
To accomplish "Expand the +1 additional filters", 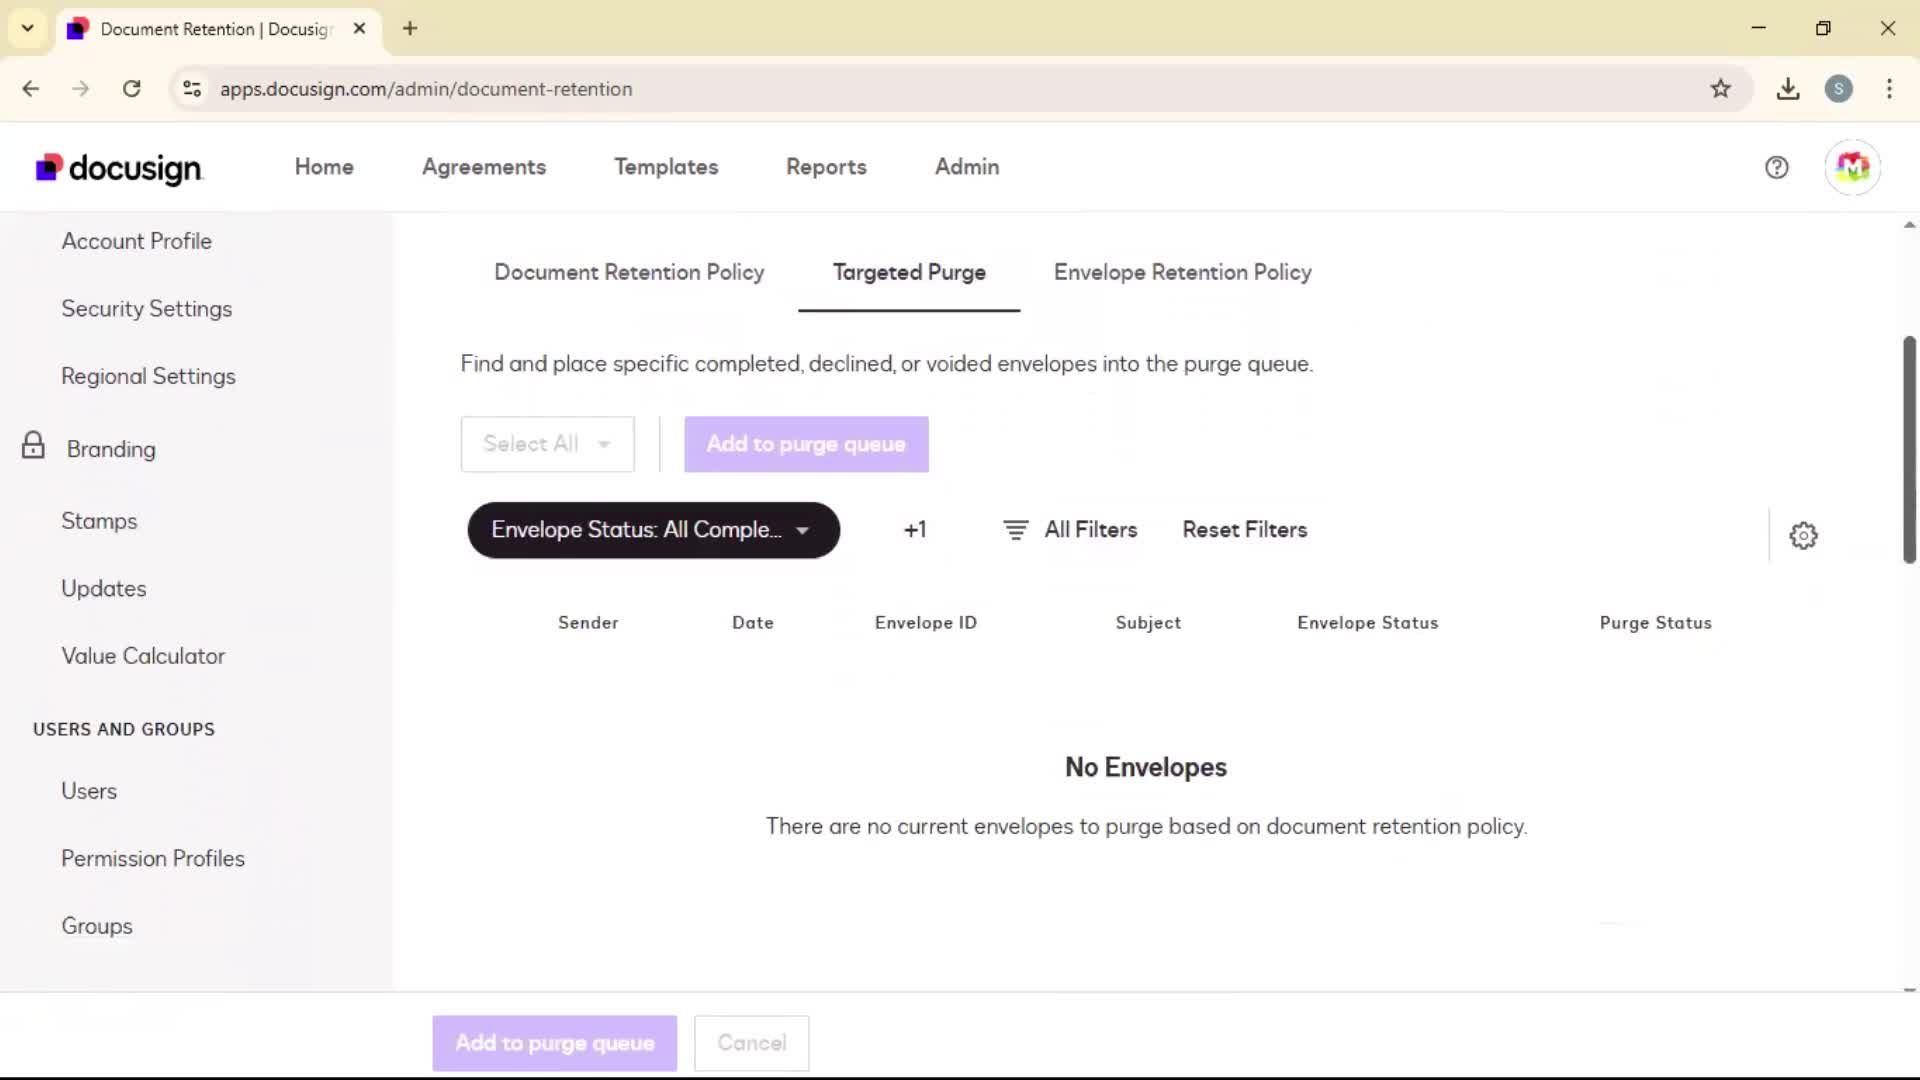I will 915,530.
